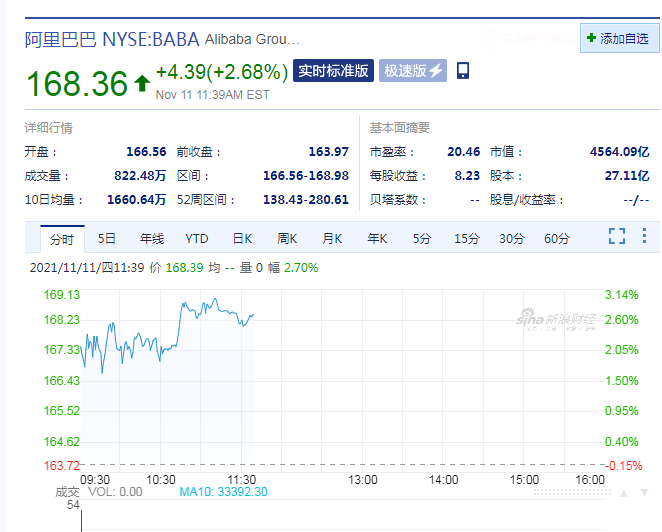Select the 周K weekly candlestick tab
This screenshot has width=662, height=532.
click(x=287, y=239)
